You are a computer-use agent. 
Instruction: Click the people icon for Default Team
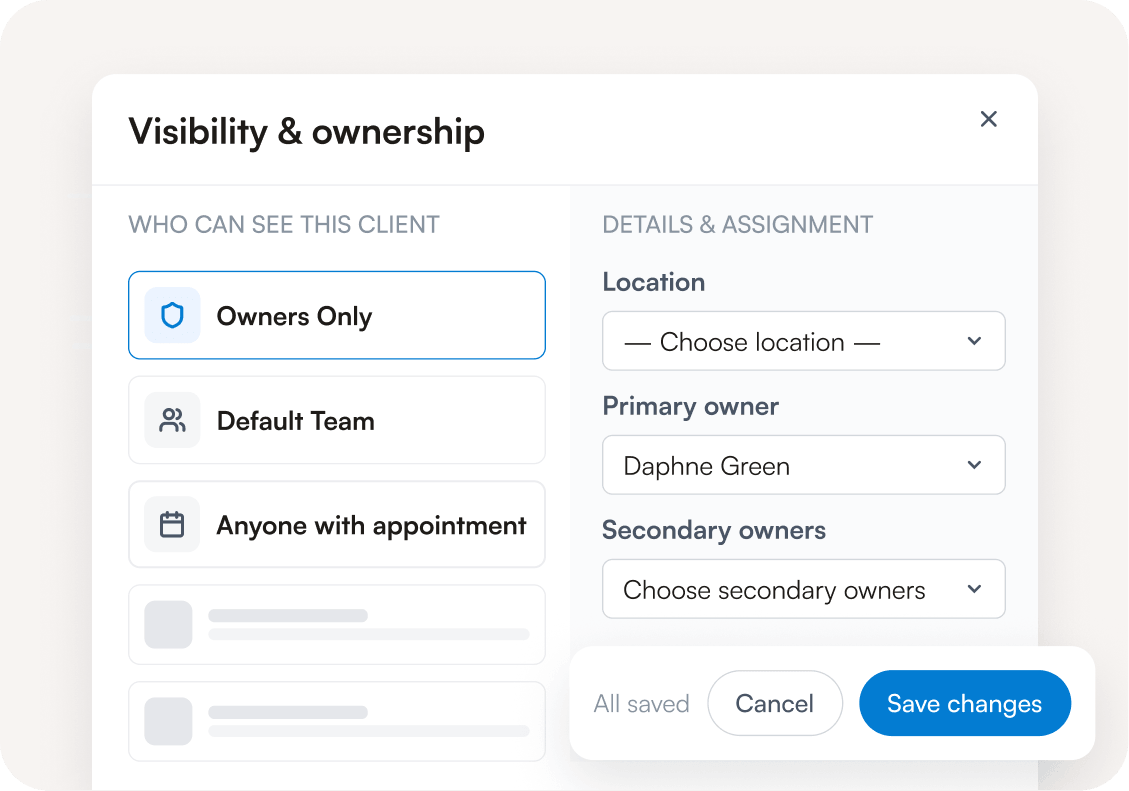(172, 420)
